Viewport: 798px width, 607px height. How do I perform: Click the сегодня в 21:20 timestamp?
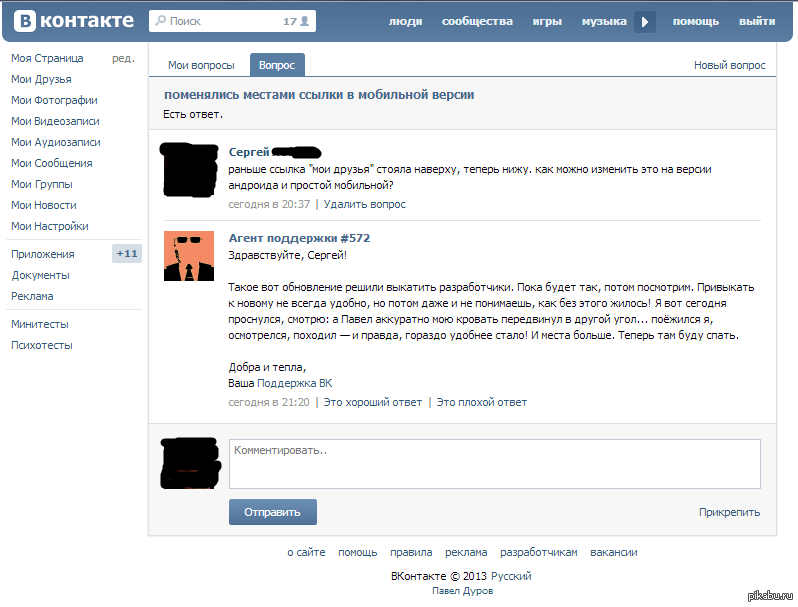pos(269,402)
